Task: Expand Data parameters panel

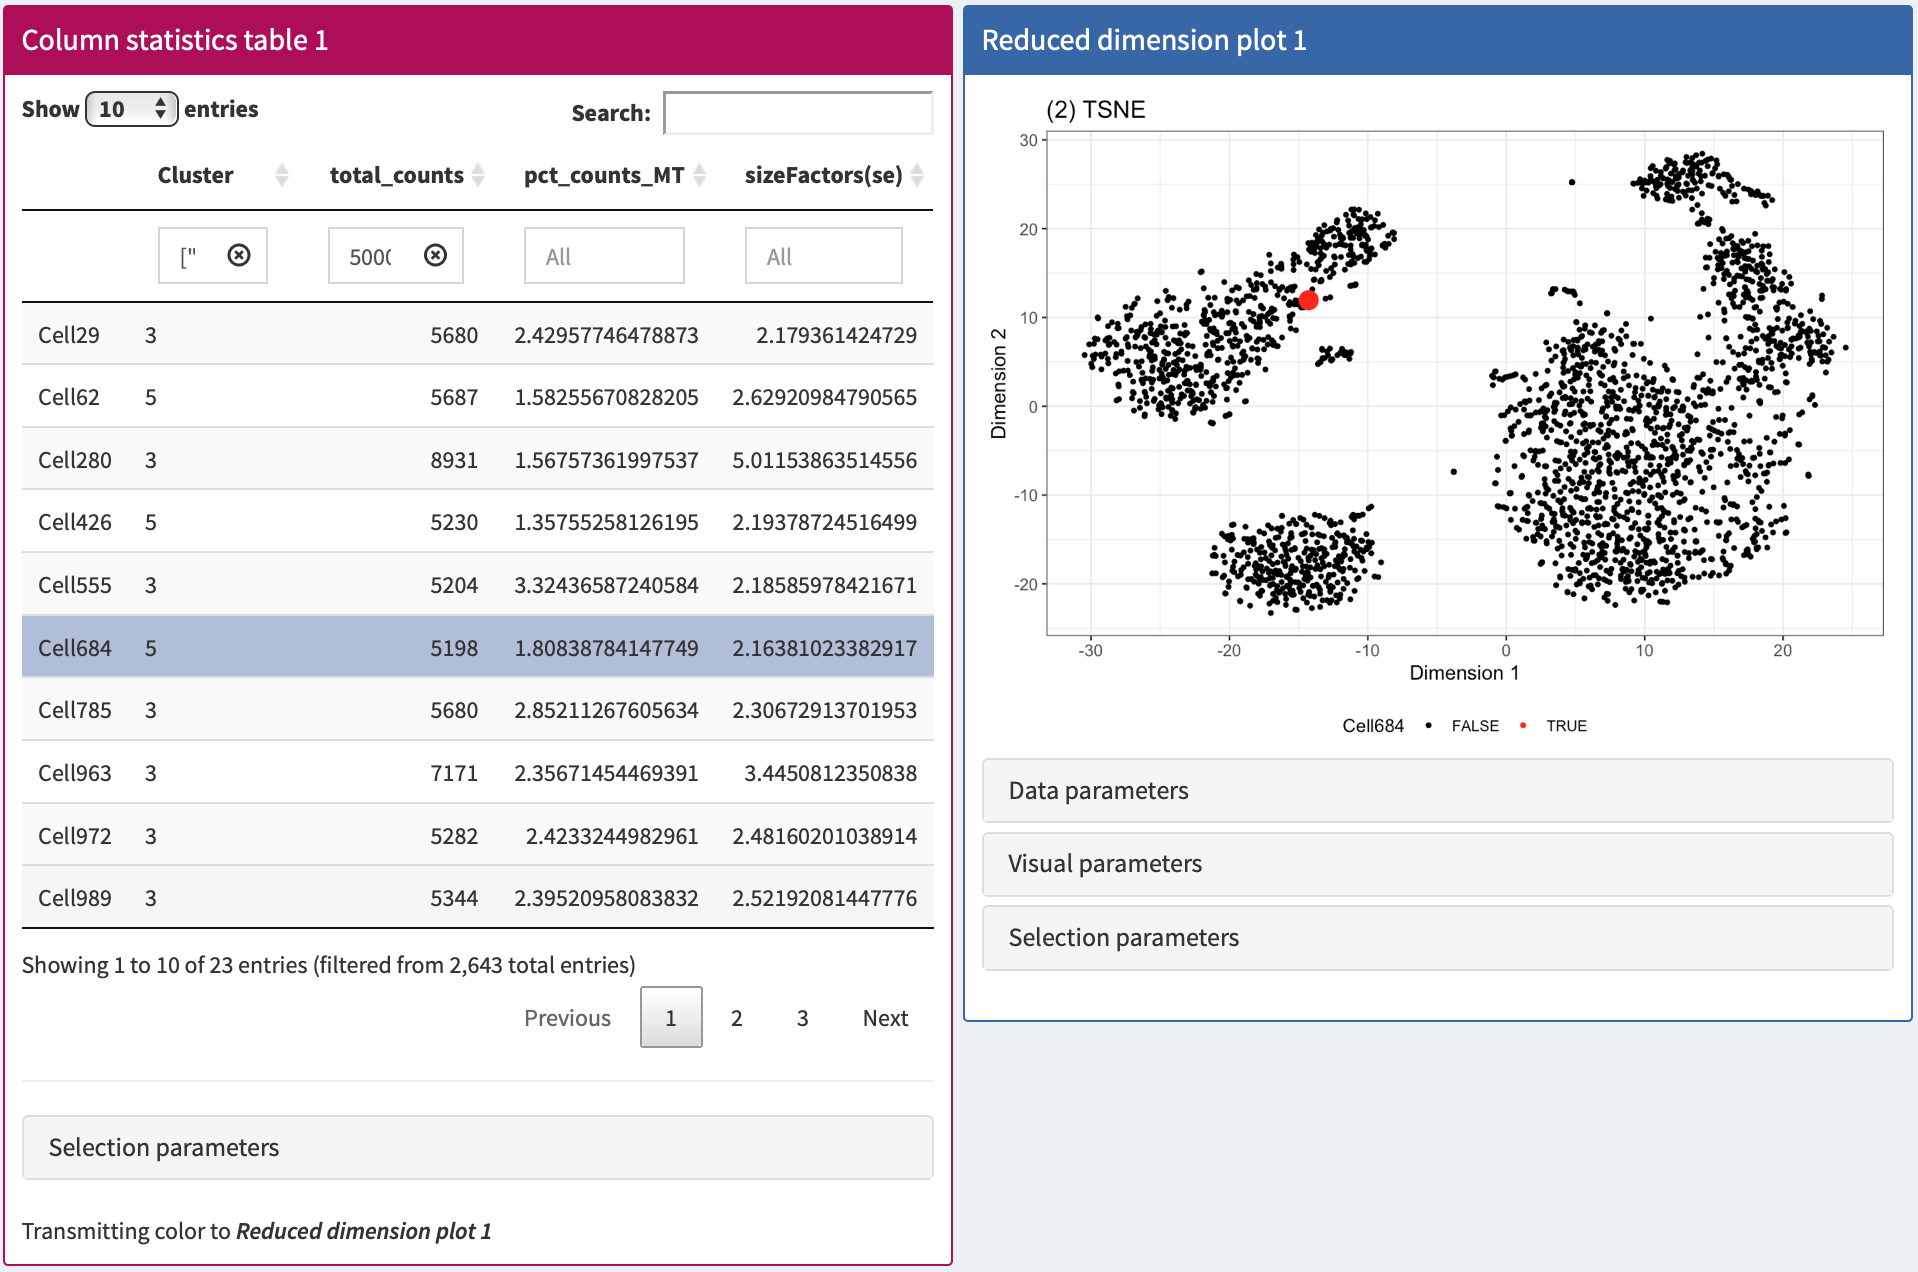Action: click(1437, 791)
